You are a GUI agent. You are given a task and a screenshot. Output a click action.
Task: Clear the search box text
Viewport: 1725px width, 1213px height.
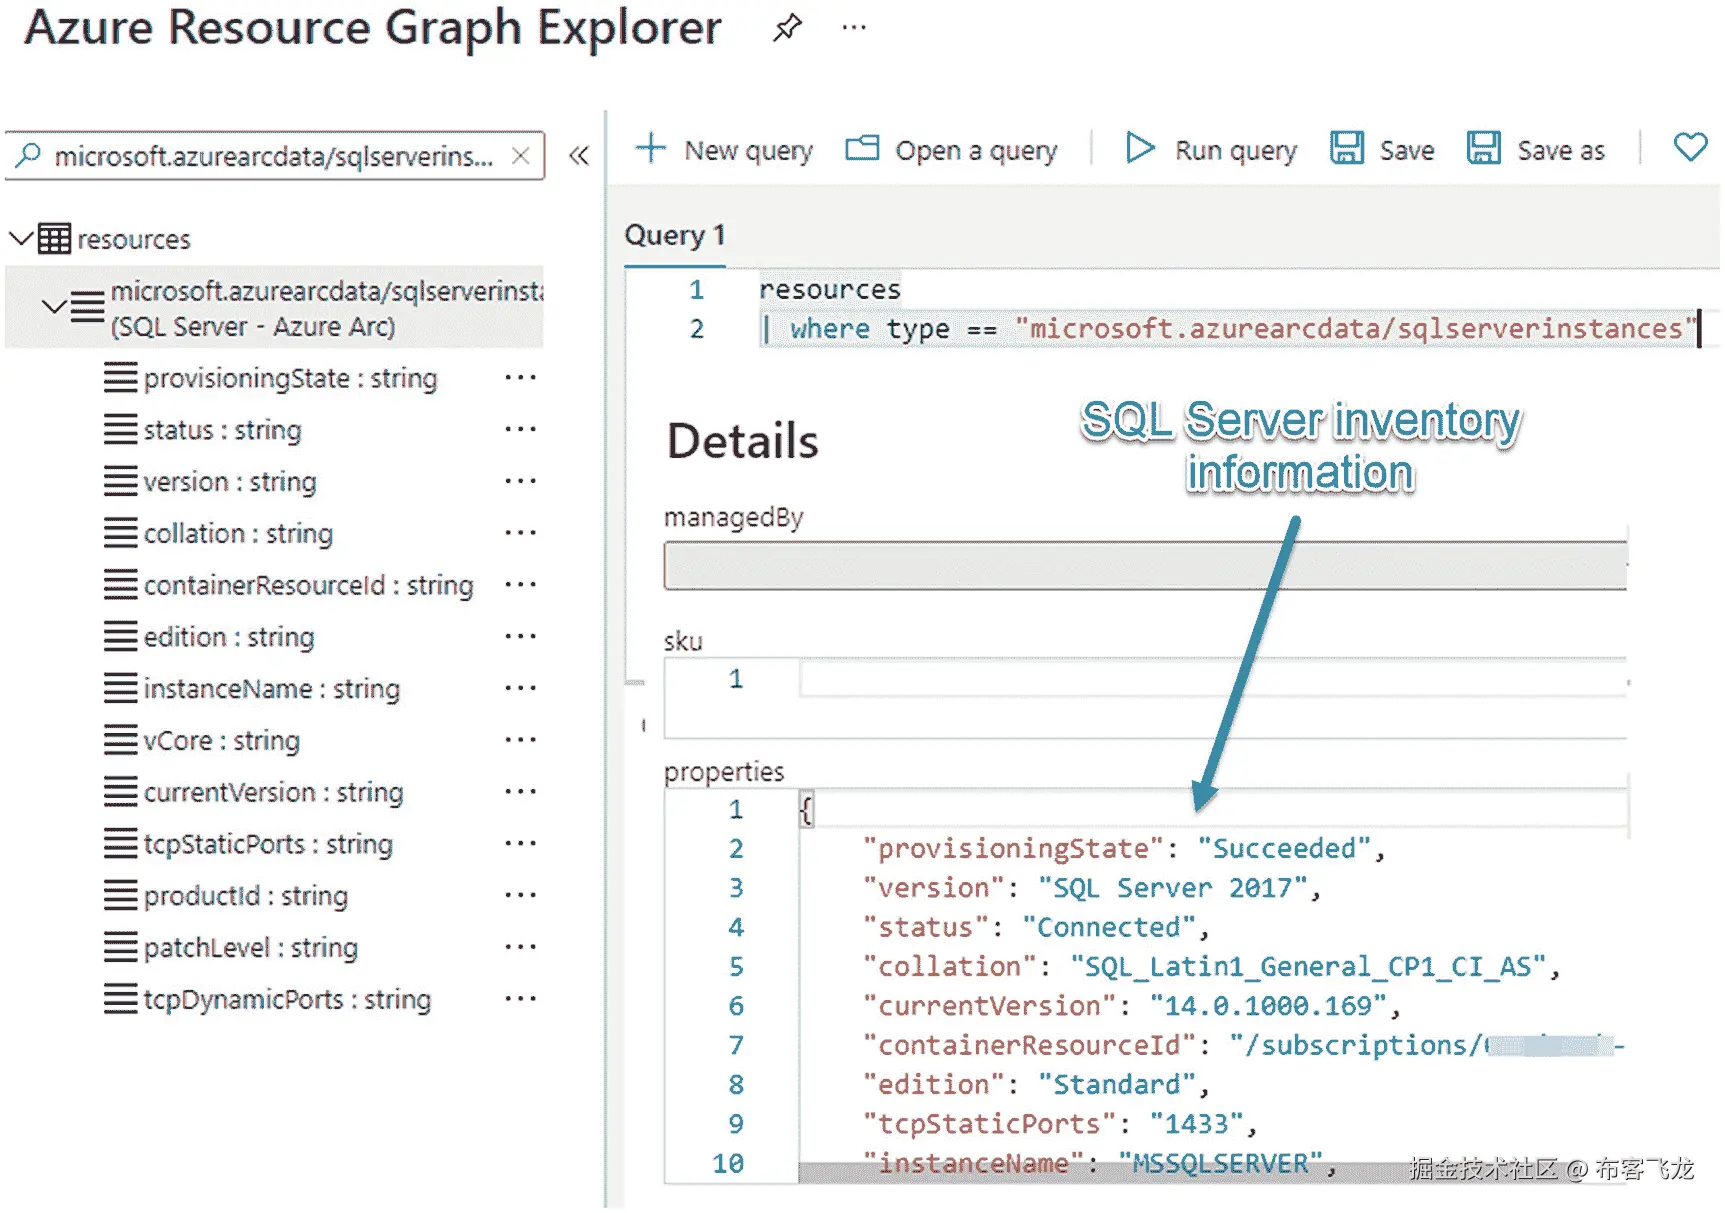tap(520, 156)
